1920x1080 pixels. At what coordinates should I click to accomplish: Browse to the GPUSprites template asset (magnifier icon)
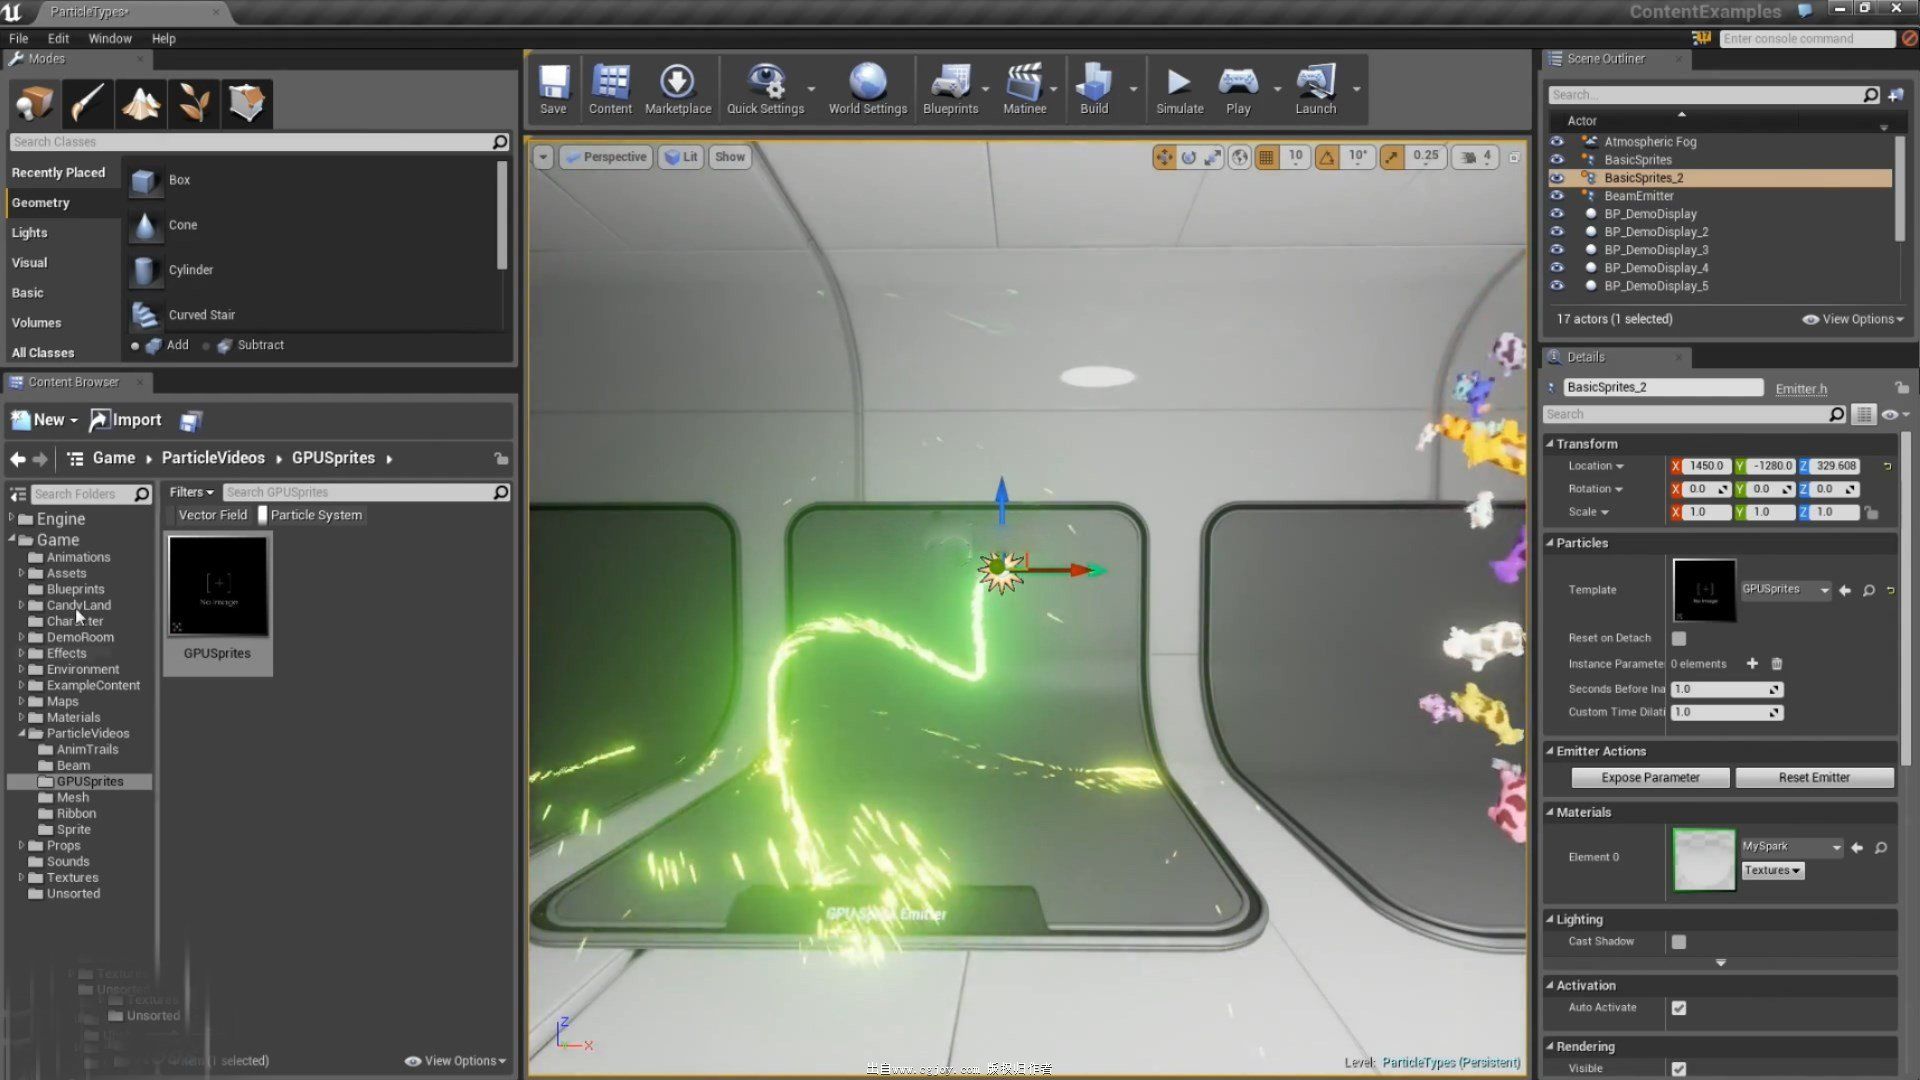pos(1868,590)
